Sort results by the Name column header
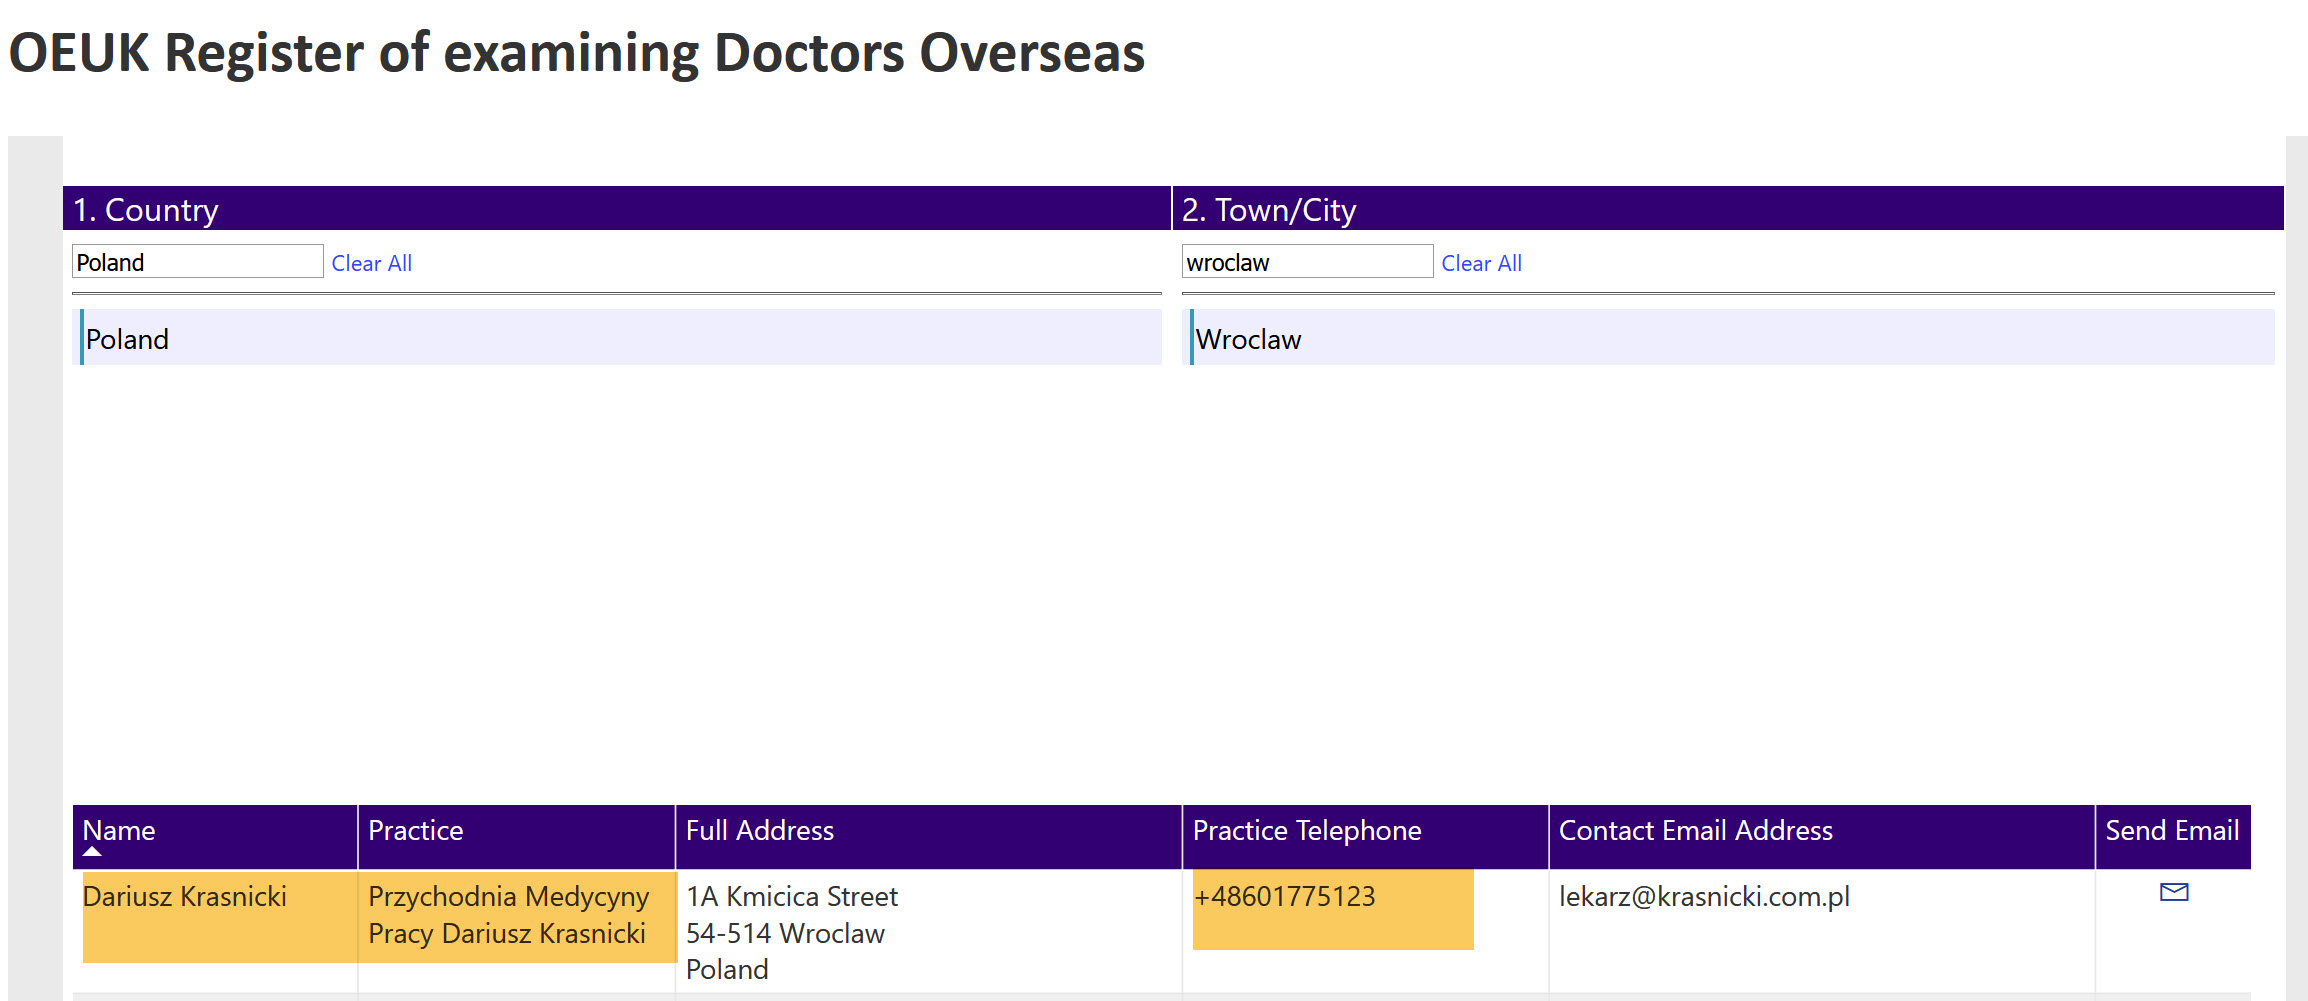The width and height of the screenshot is (2308, 1001). 119,830
